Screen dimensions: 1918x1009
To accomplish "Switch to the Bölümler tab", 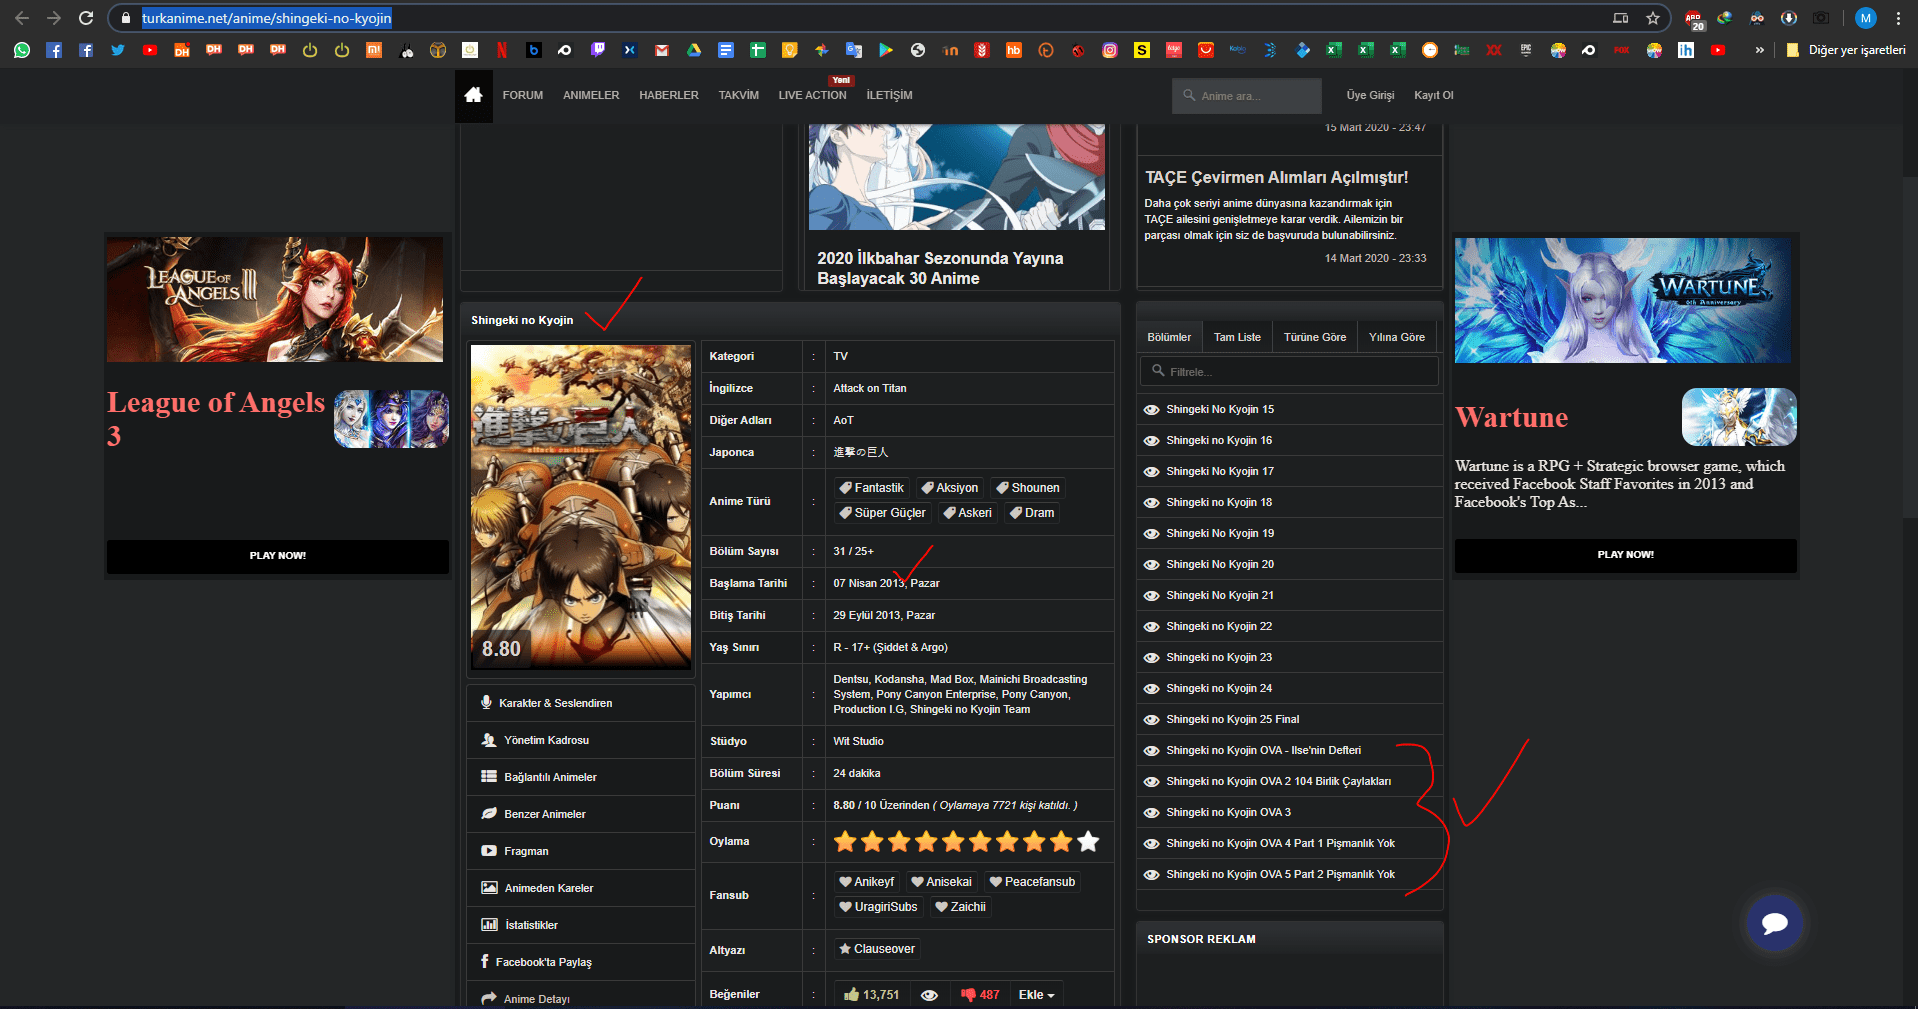I will click(1169, 337).
